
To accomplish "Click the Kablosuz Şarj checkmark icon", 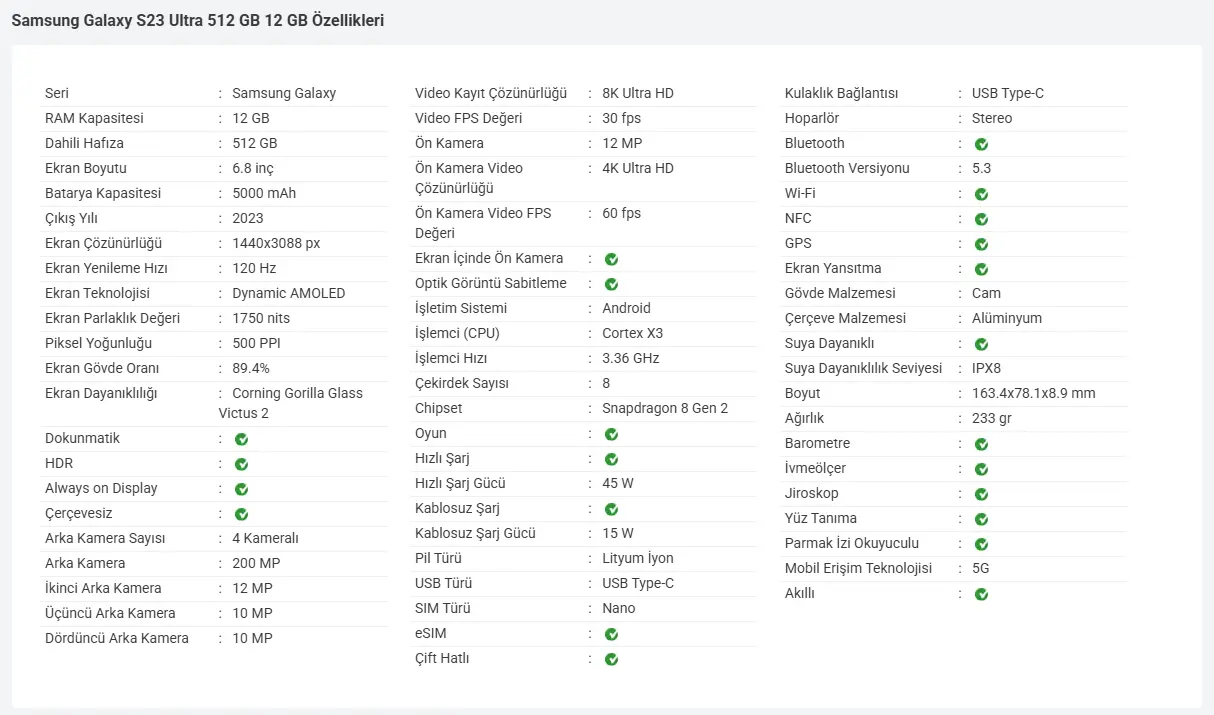I will click(611, 509).
